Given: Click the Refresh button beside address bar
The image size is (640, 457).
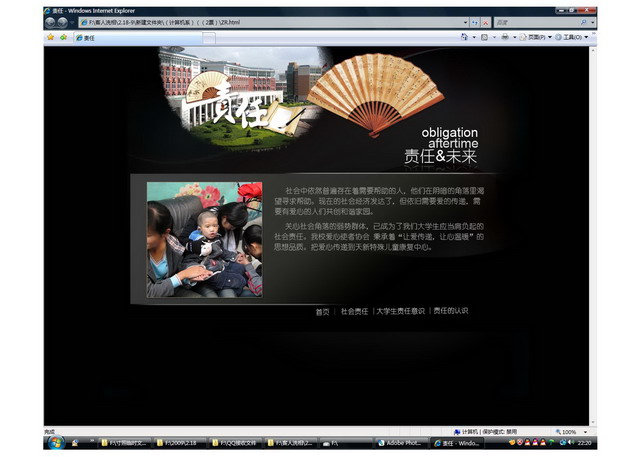Looking at the screenshot, I should (x=474, y=22).
